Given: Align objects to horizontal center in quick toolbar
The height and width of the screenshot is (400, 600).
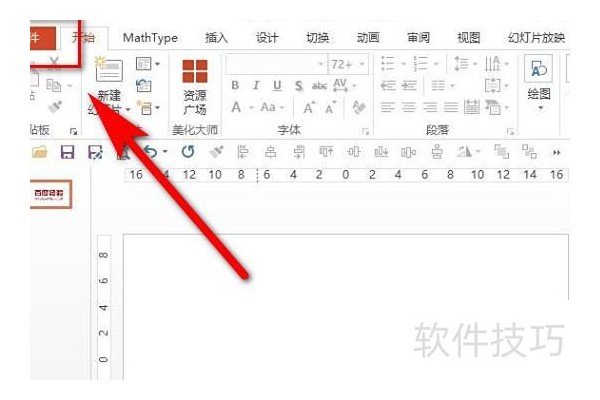Looking at the screenshot, I should pyautogui.click(x=271, y=152).
